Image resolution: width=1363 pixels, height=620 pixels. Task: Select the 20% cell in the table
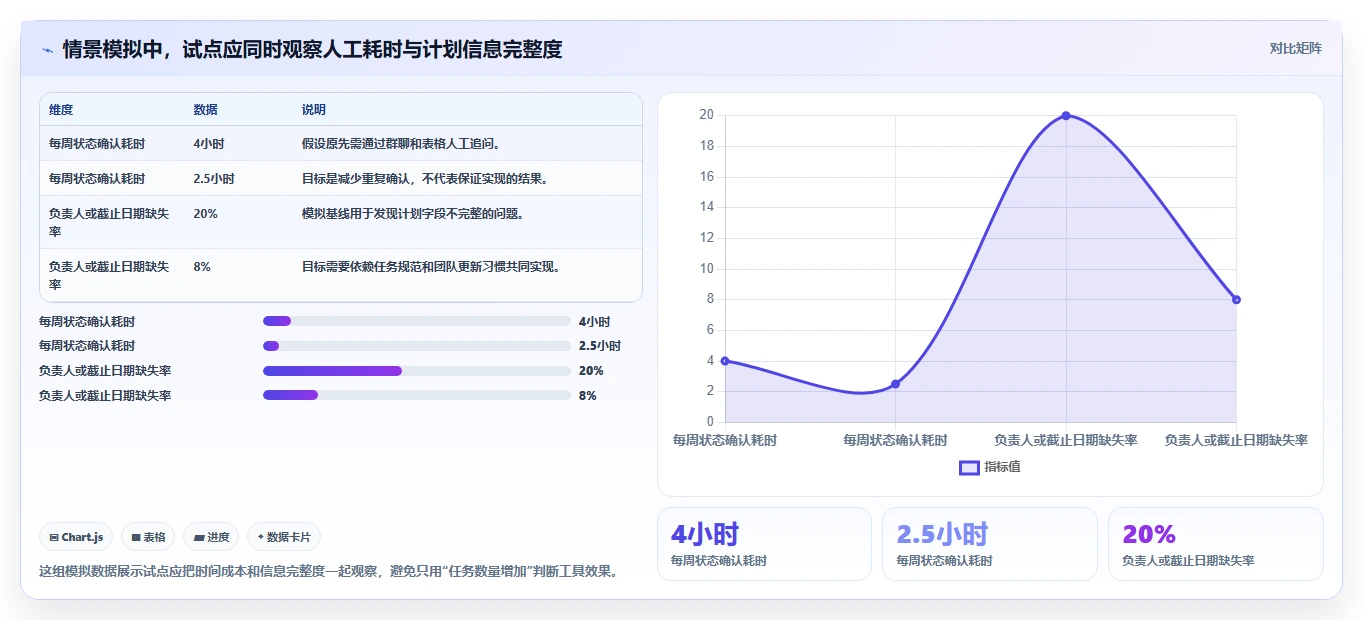click(205, 214)
